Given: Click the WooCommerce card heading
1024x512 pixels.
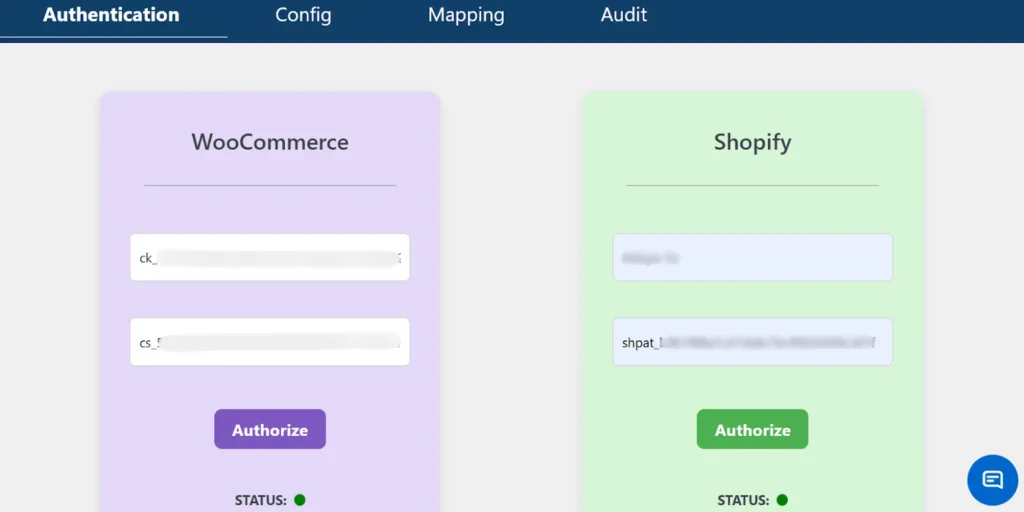Looking at the screenshot, I should coord(270,142).
